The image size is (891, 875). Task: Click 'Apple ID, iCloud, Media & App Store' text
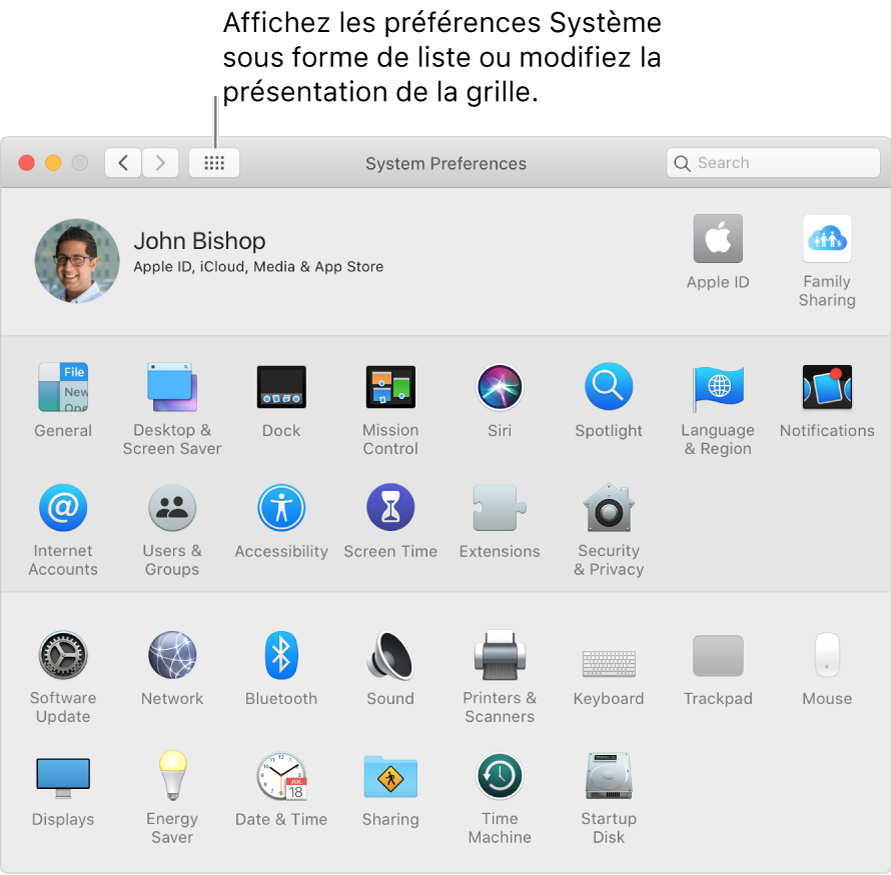click(259, 266)
